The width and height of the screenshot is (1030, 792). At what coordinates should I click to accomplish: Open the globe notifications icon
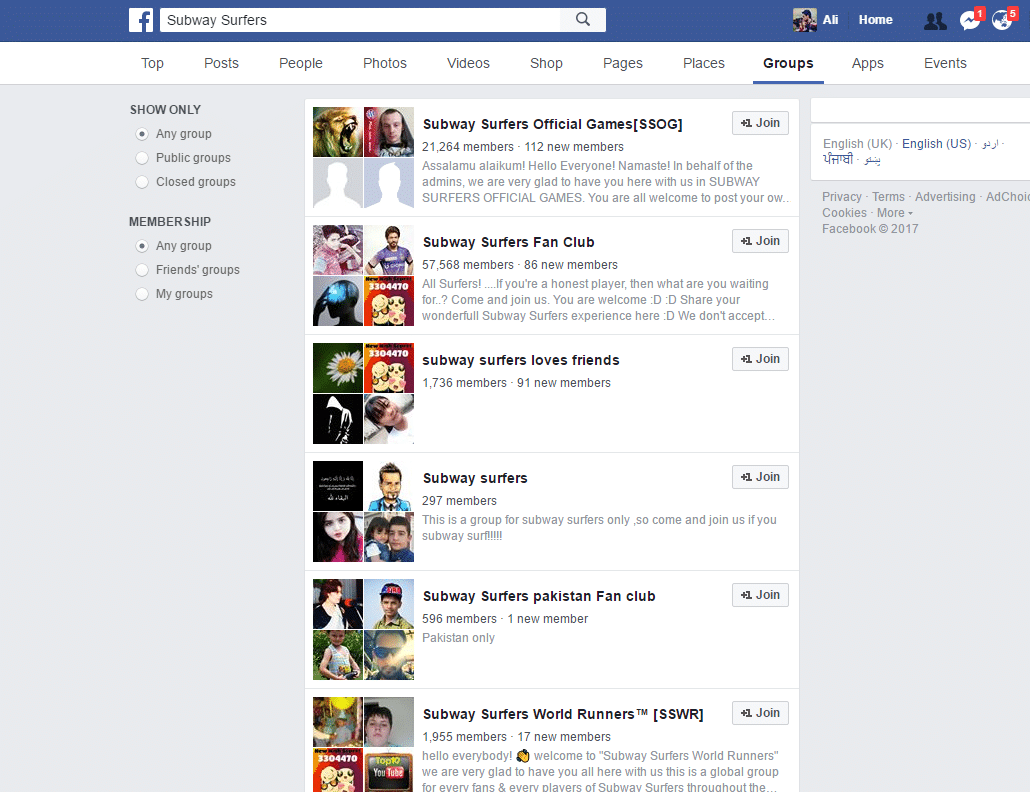pyautogui.click(x=1002, y=20)
